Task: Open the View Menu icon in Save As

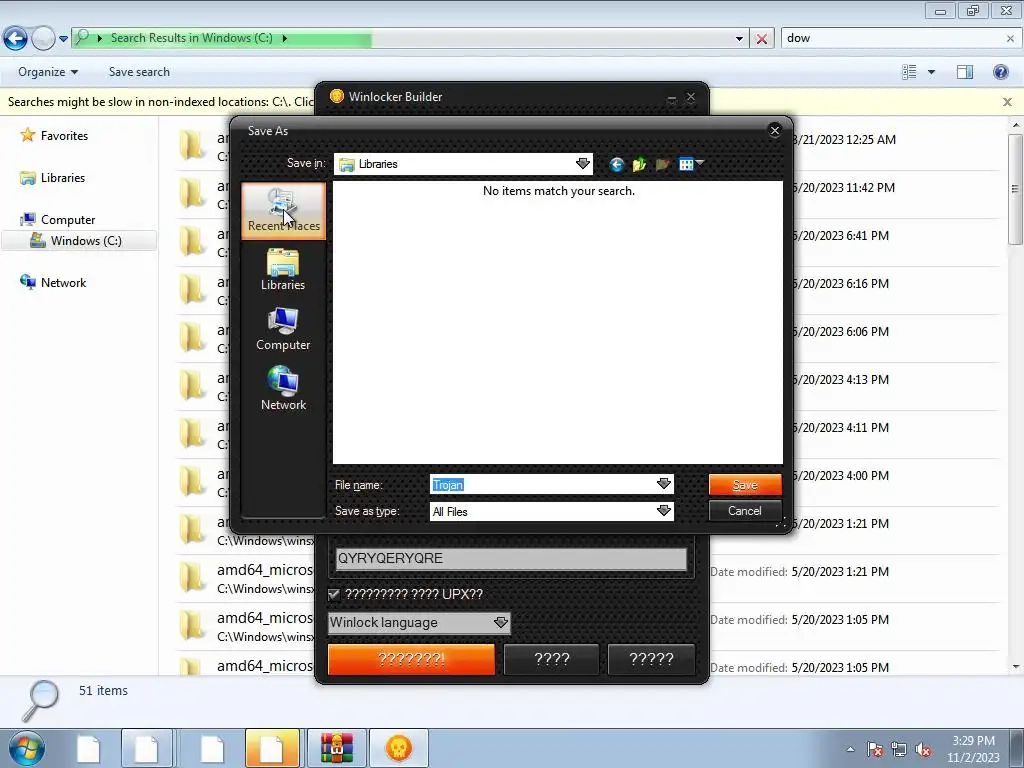Action: (x=690, y=164)
